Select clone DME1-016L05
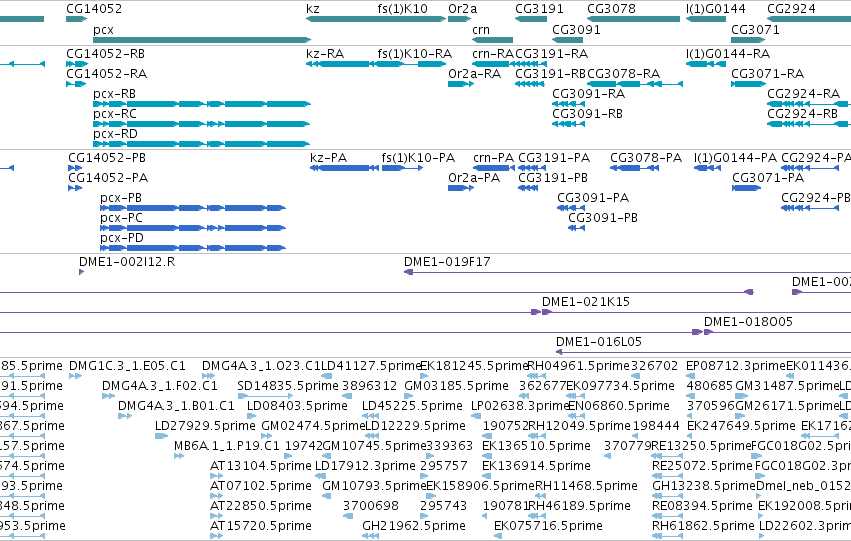Viewport: 851px width, 541px height. coord(703,352)
